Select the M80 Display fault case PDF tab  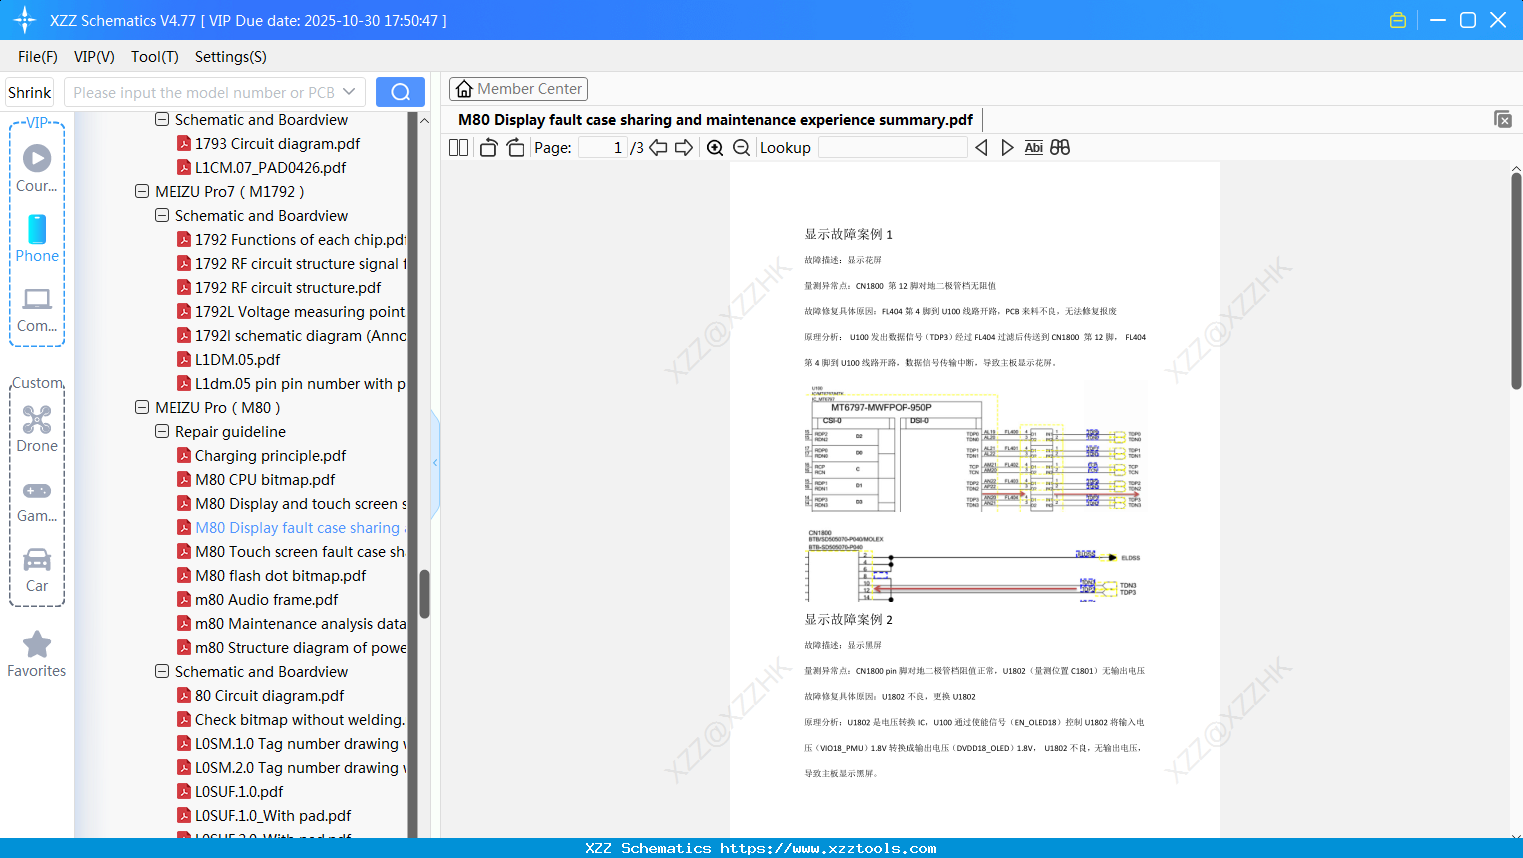715,120
